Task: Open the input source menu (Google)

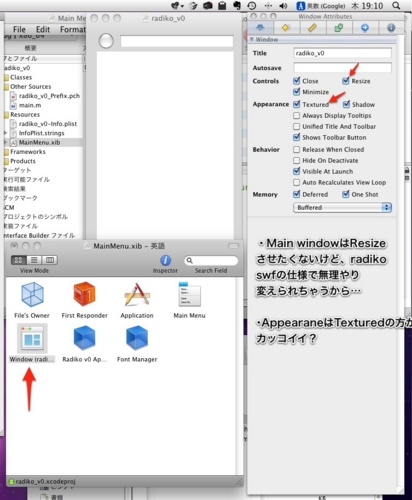Action: pyautogui.click(x=321, y=6)
